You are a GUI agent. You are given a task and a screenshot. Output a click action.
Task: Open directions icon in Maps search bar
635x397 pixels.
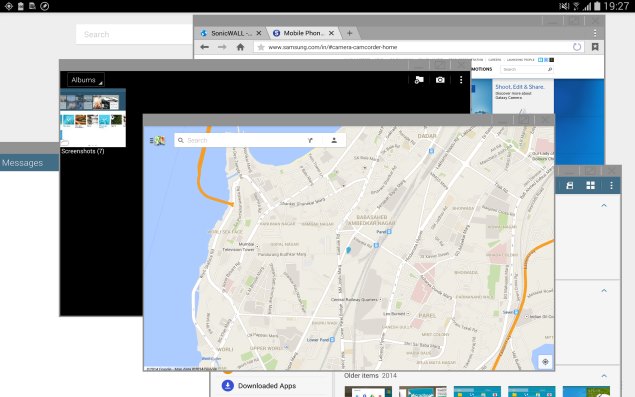point(310,140)
